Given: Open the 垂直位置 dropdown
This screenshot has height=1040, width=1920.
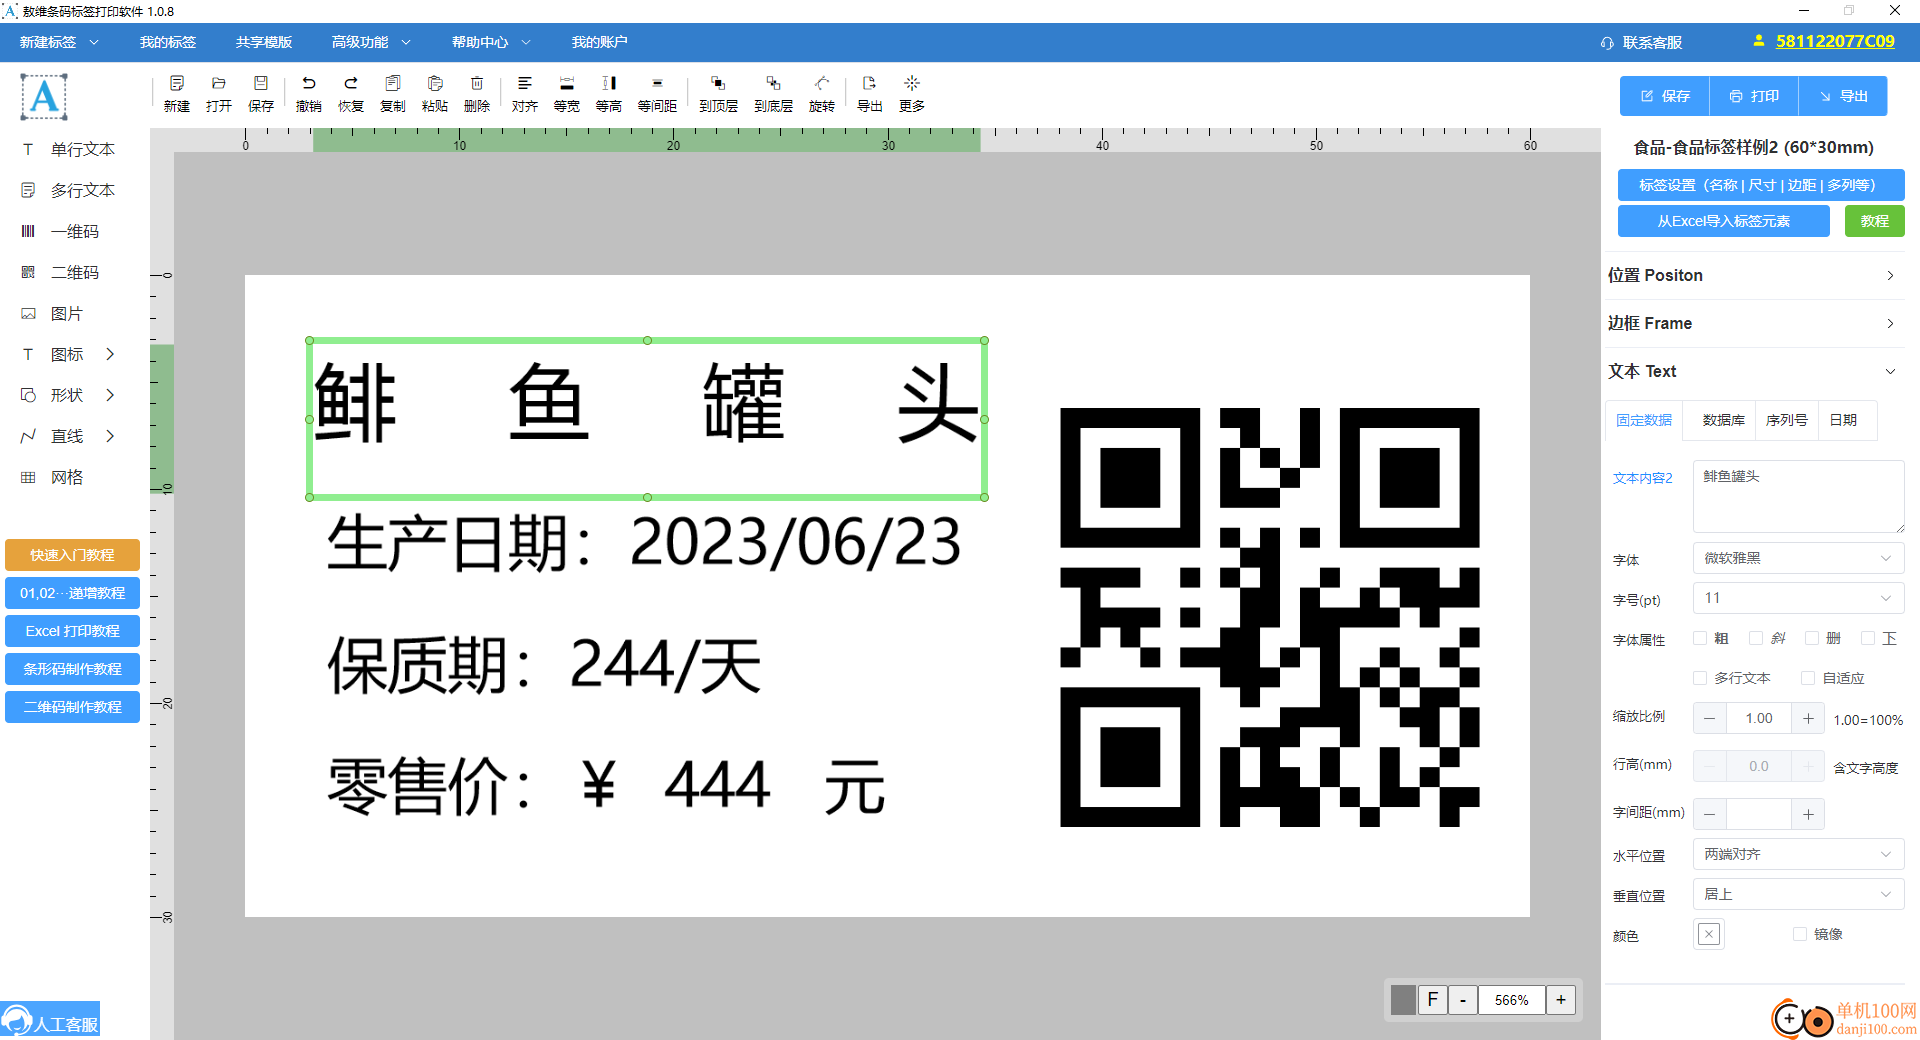Looking at the screenshot, I should 1798,894.
